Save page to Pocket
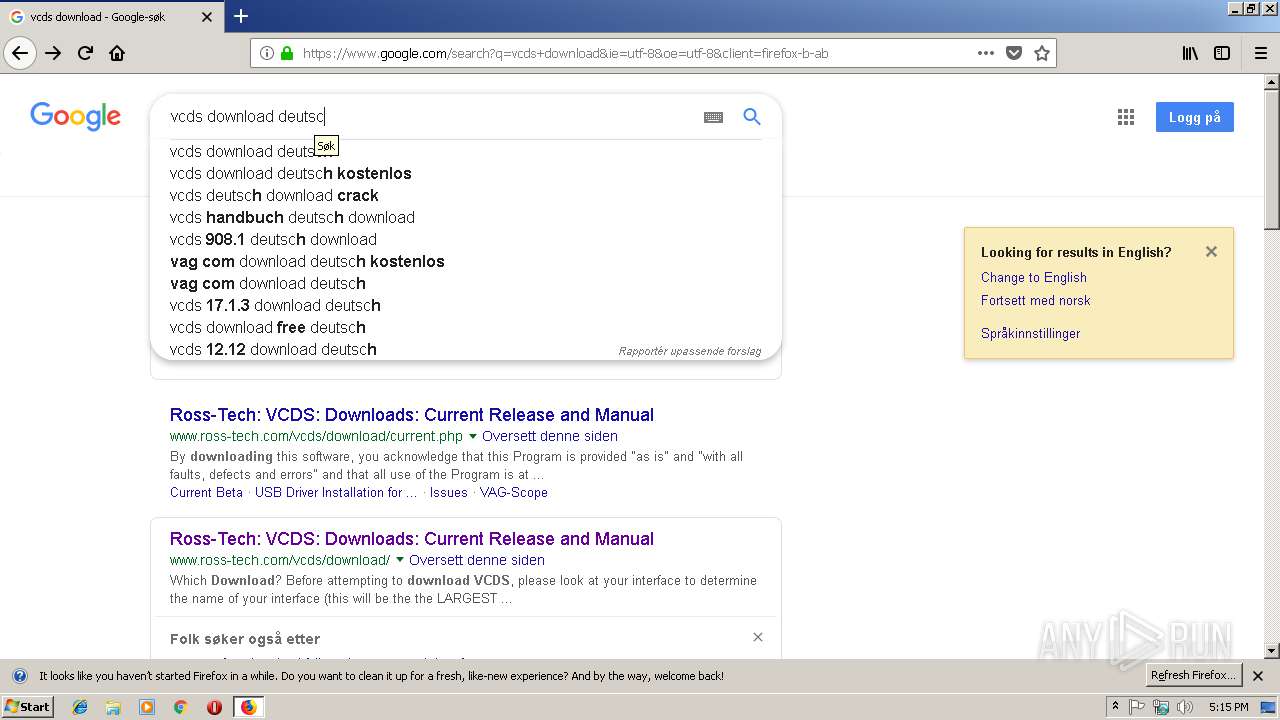 pos(1014,53)
